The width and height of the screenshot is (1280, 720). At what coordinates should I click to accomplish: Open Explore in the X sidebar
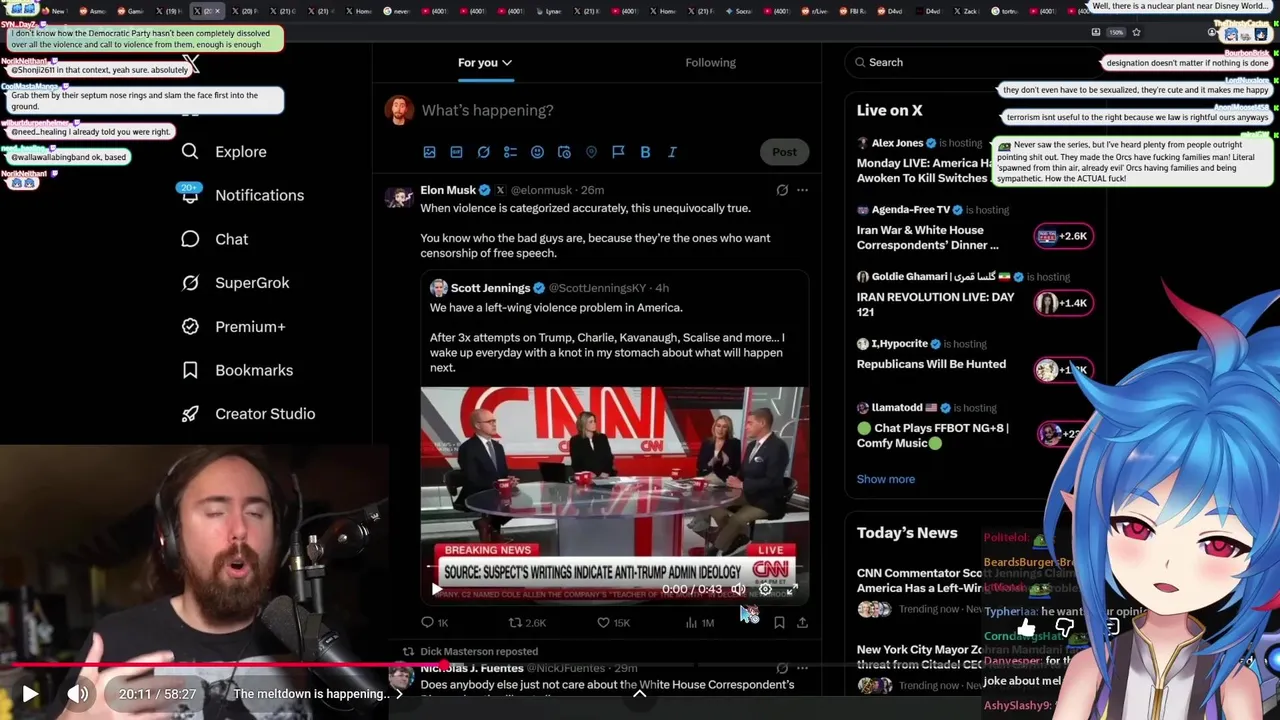(x=223, y=152)
